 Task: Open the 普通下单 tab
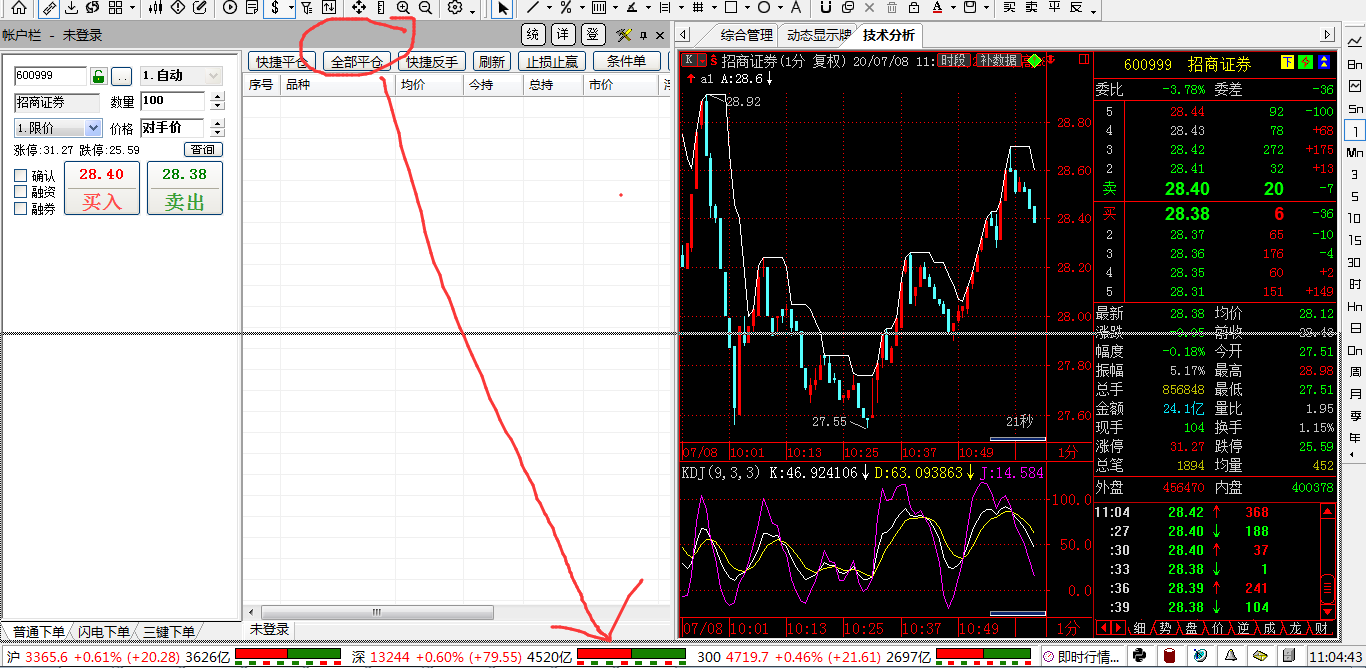(38, 632)
